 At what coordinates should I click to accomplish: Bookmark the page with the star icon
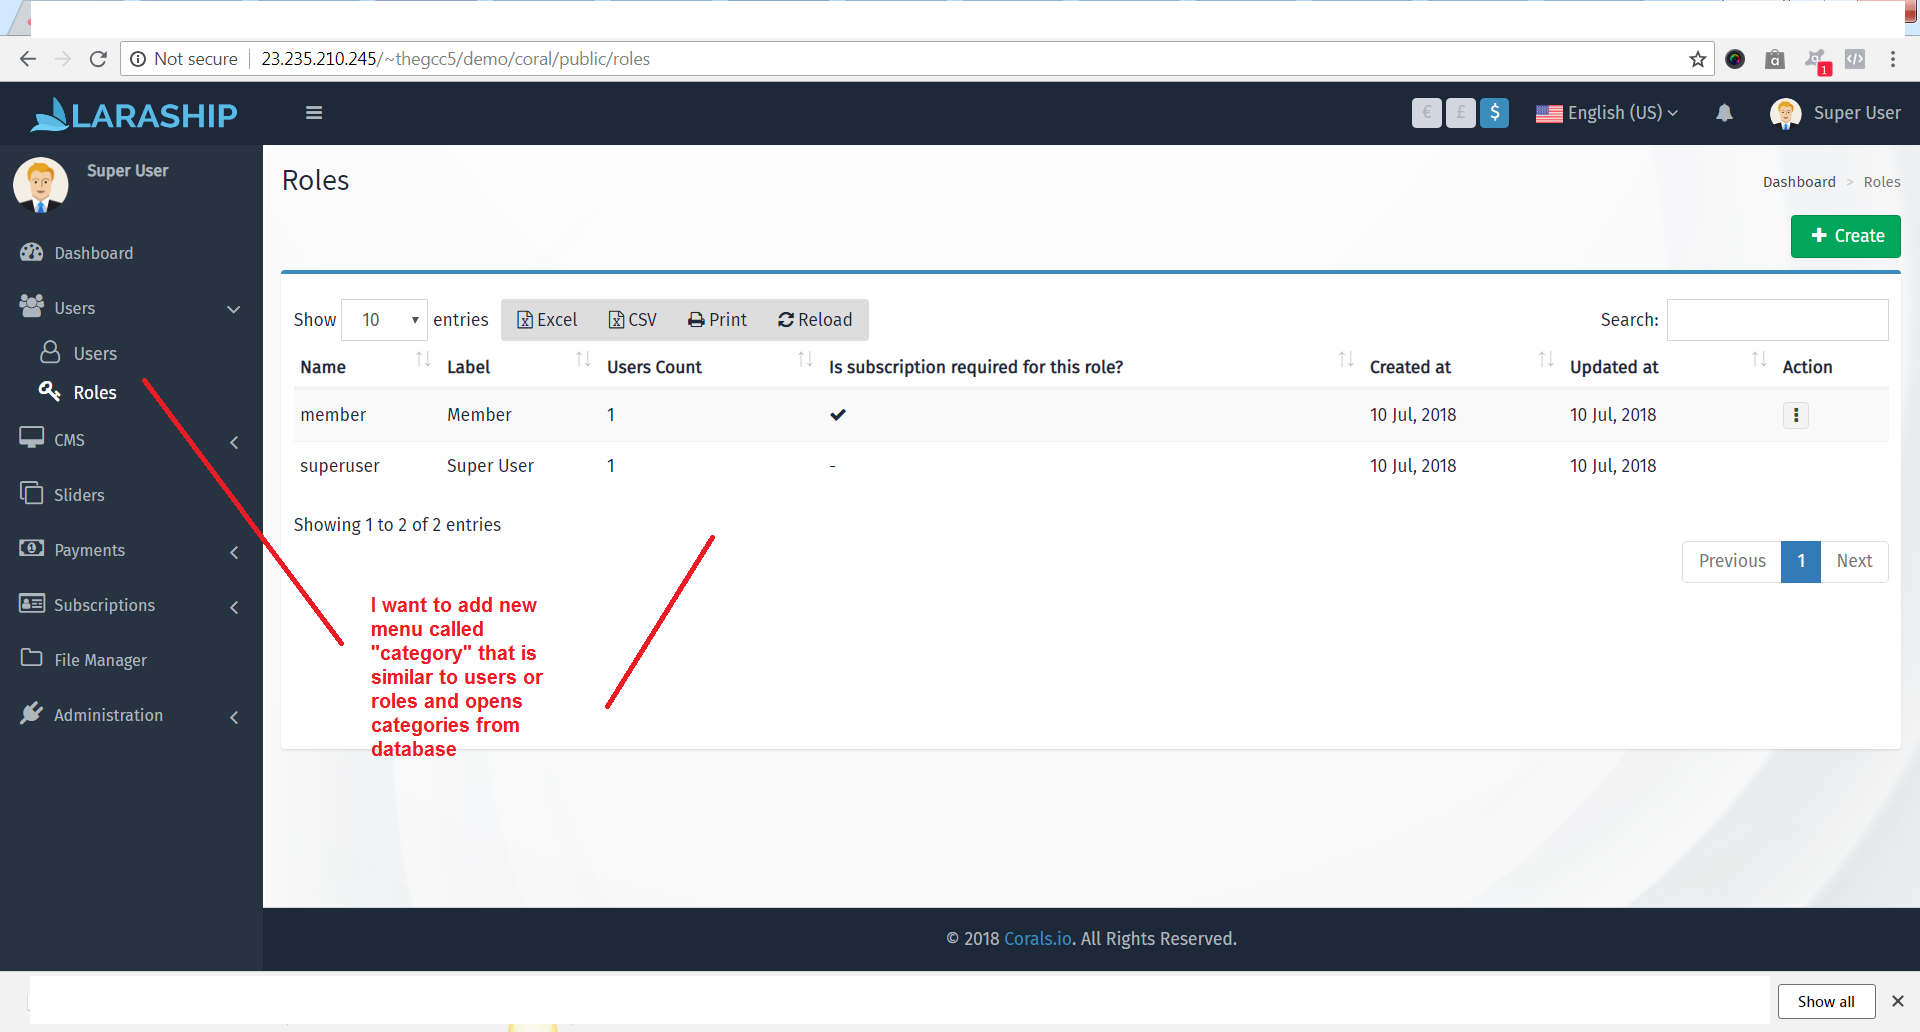(1698, 59)
